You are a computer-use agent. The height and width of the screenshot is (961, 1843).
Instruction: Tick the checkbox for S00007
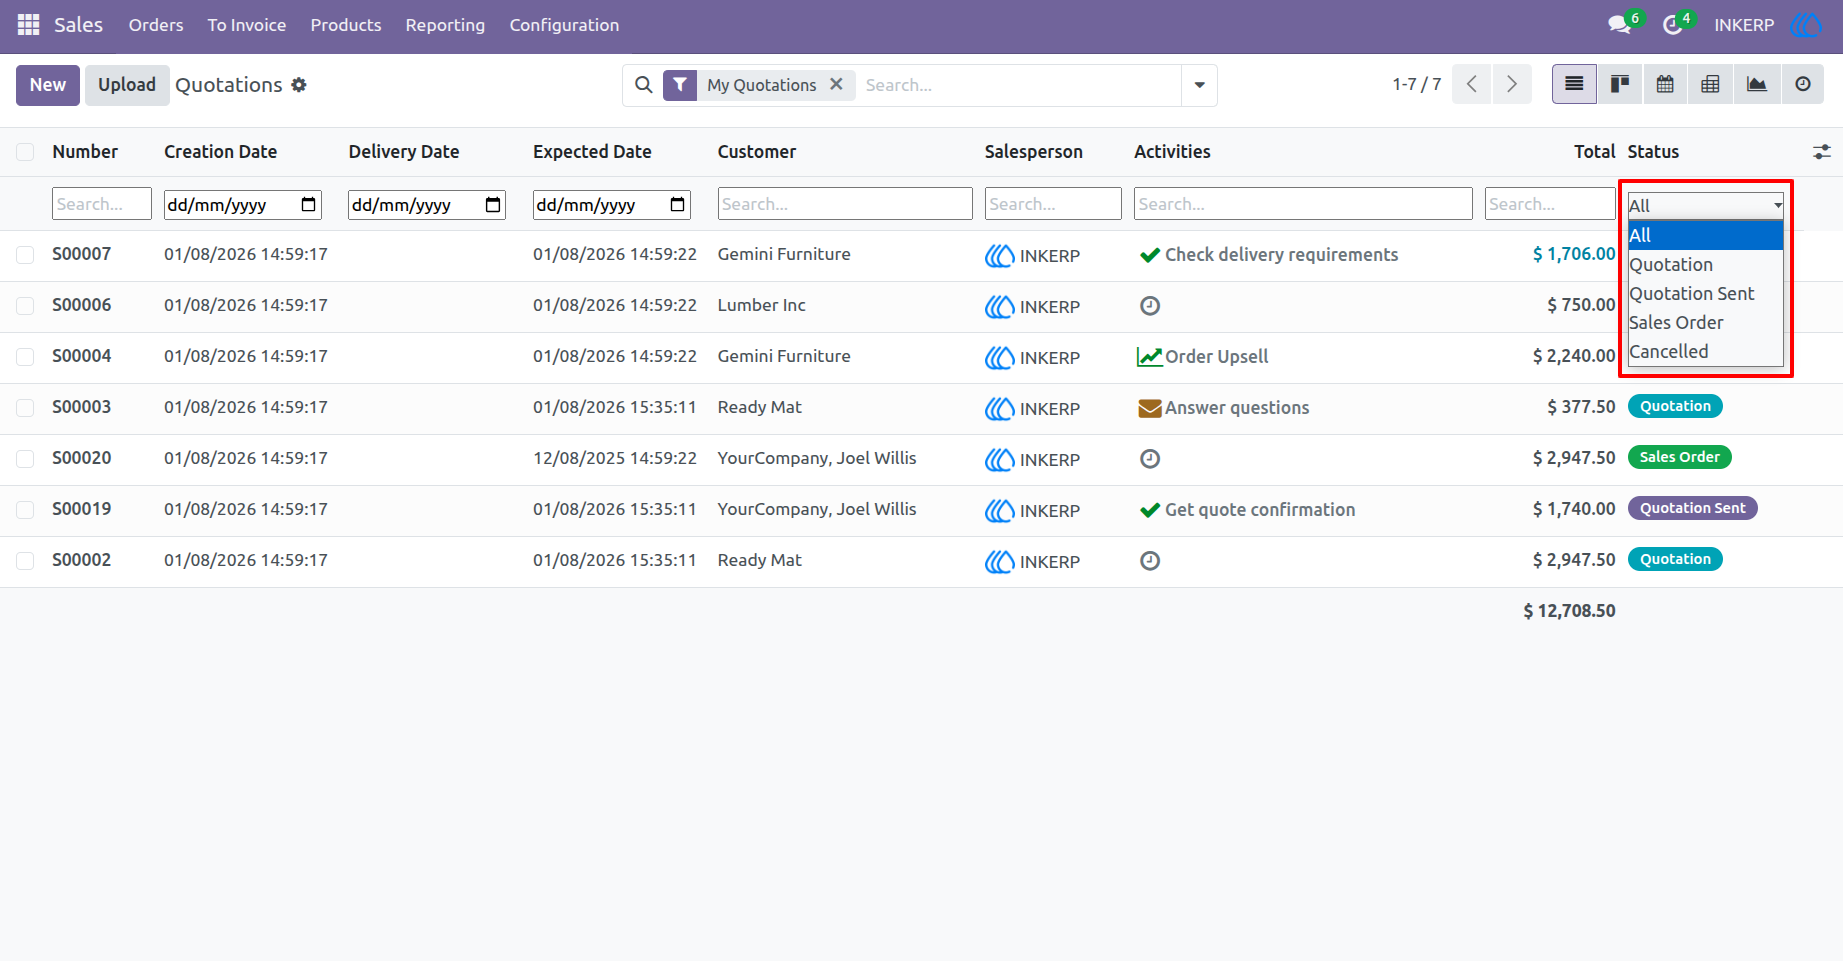[25, 255]
